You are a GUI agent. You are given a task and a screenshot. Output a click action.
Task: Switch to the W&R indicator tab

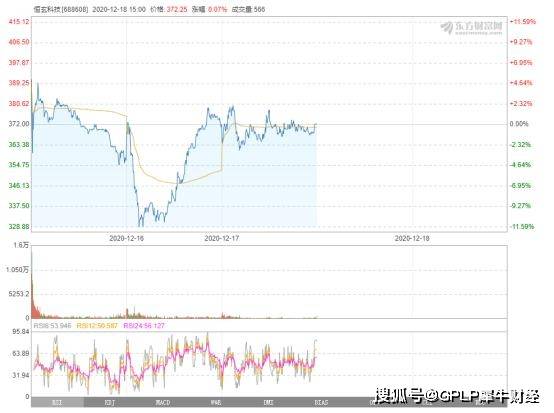tap(216, 403)
